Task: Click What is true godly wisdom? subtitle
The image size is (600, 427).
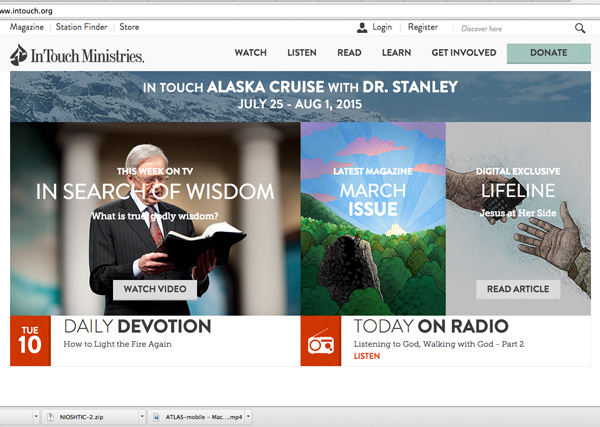Action: click(155, 216)
